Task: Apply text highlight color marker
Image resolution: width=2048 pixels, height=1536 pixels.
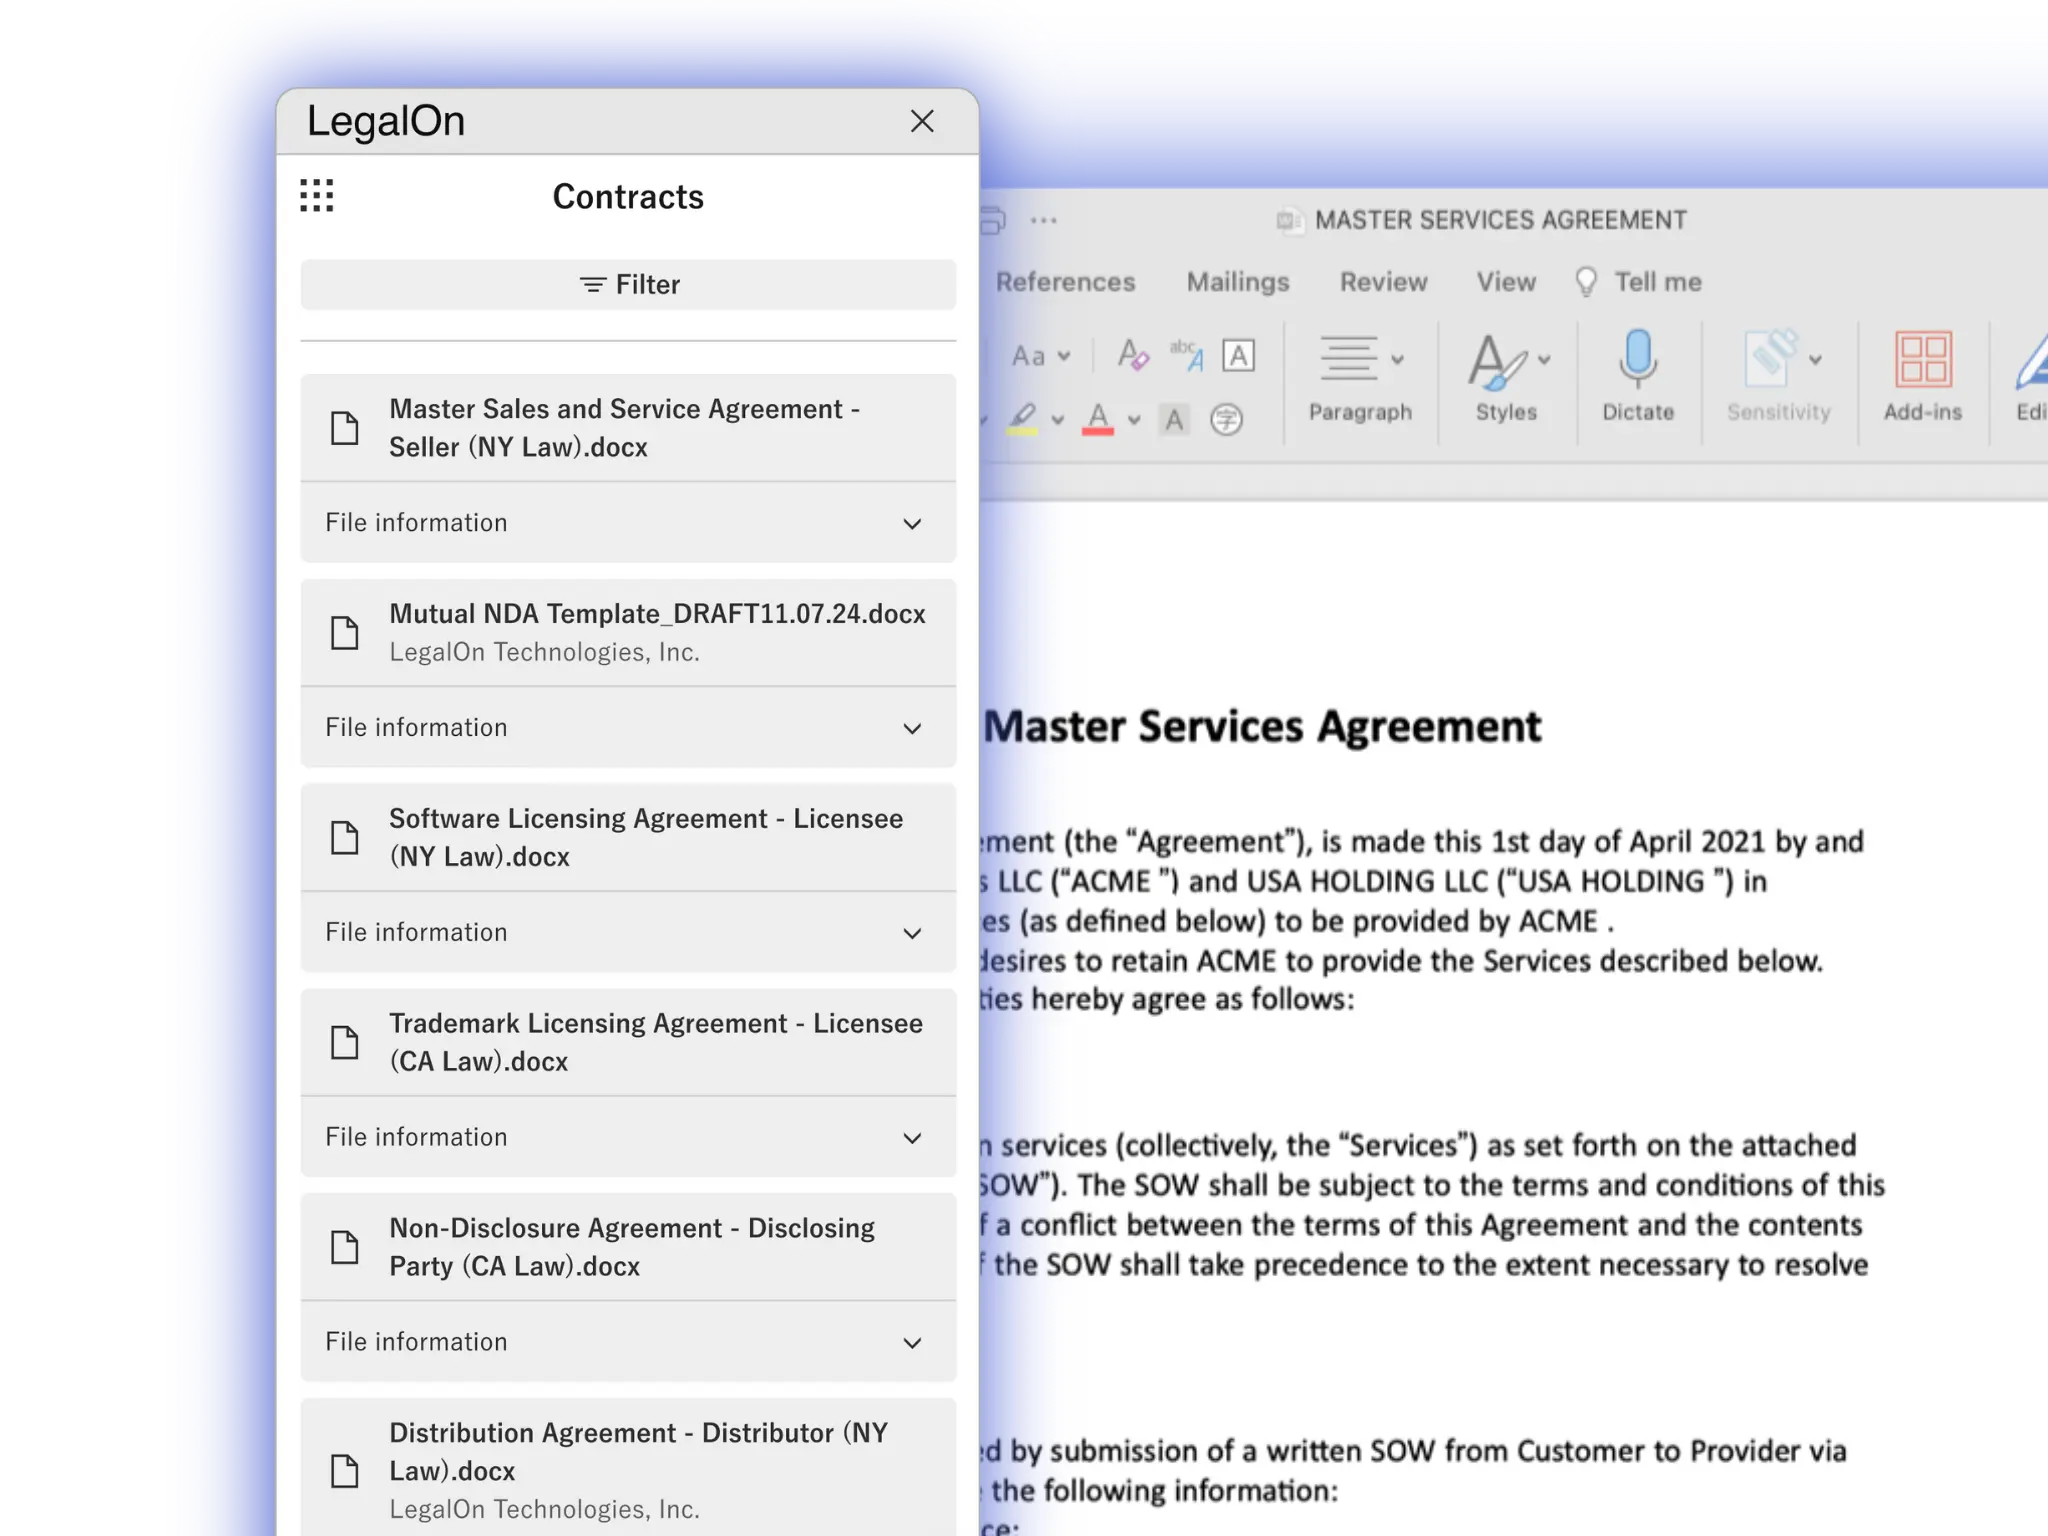Action: pos(1022,418)
